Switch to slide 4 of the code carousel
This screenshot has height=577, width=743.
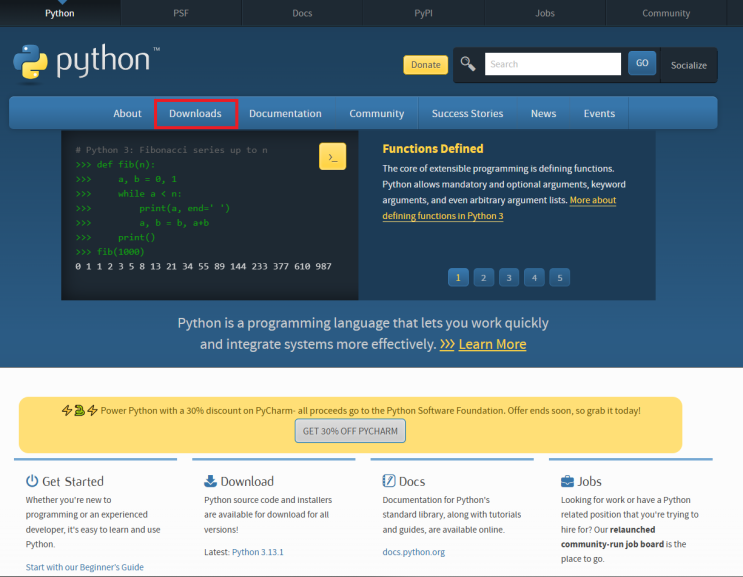click(x=534, y=278)
